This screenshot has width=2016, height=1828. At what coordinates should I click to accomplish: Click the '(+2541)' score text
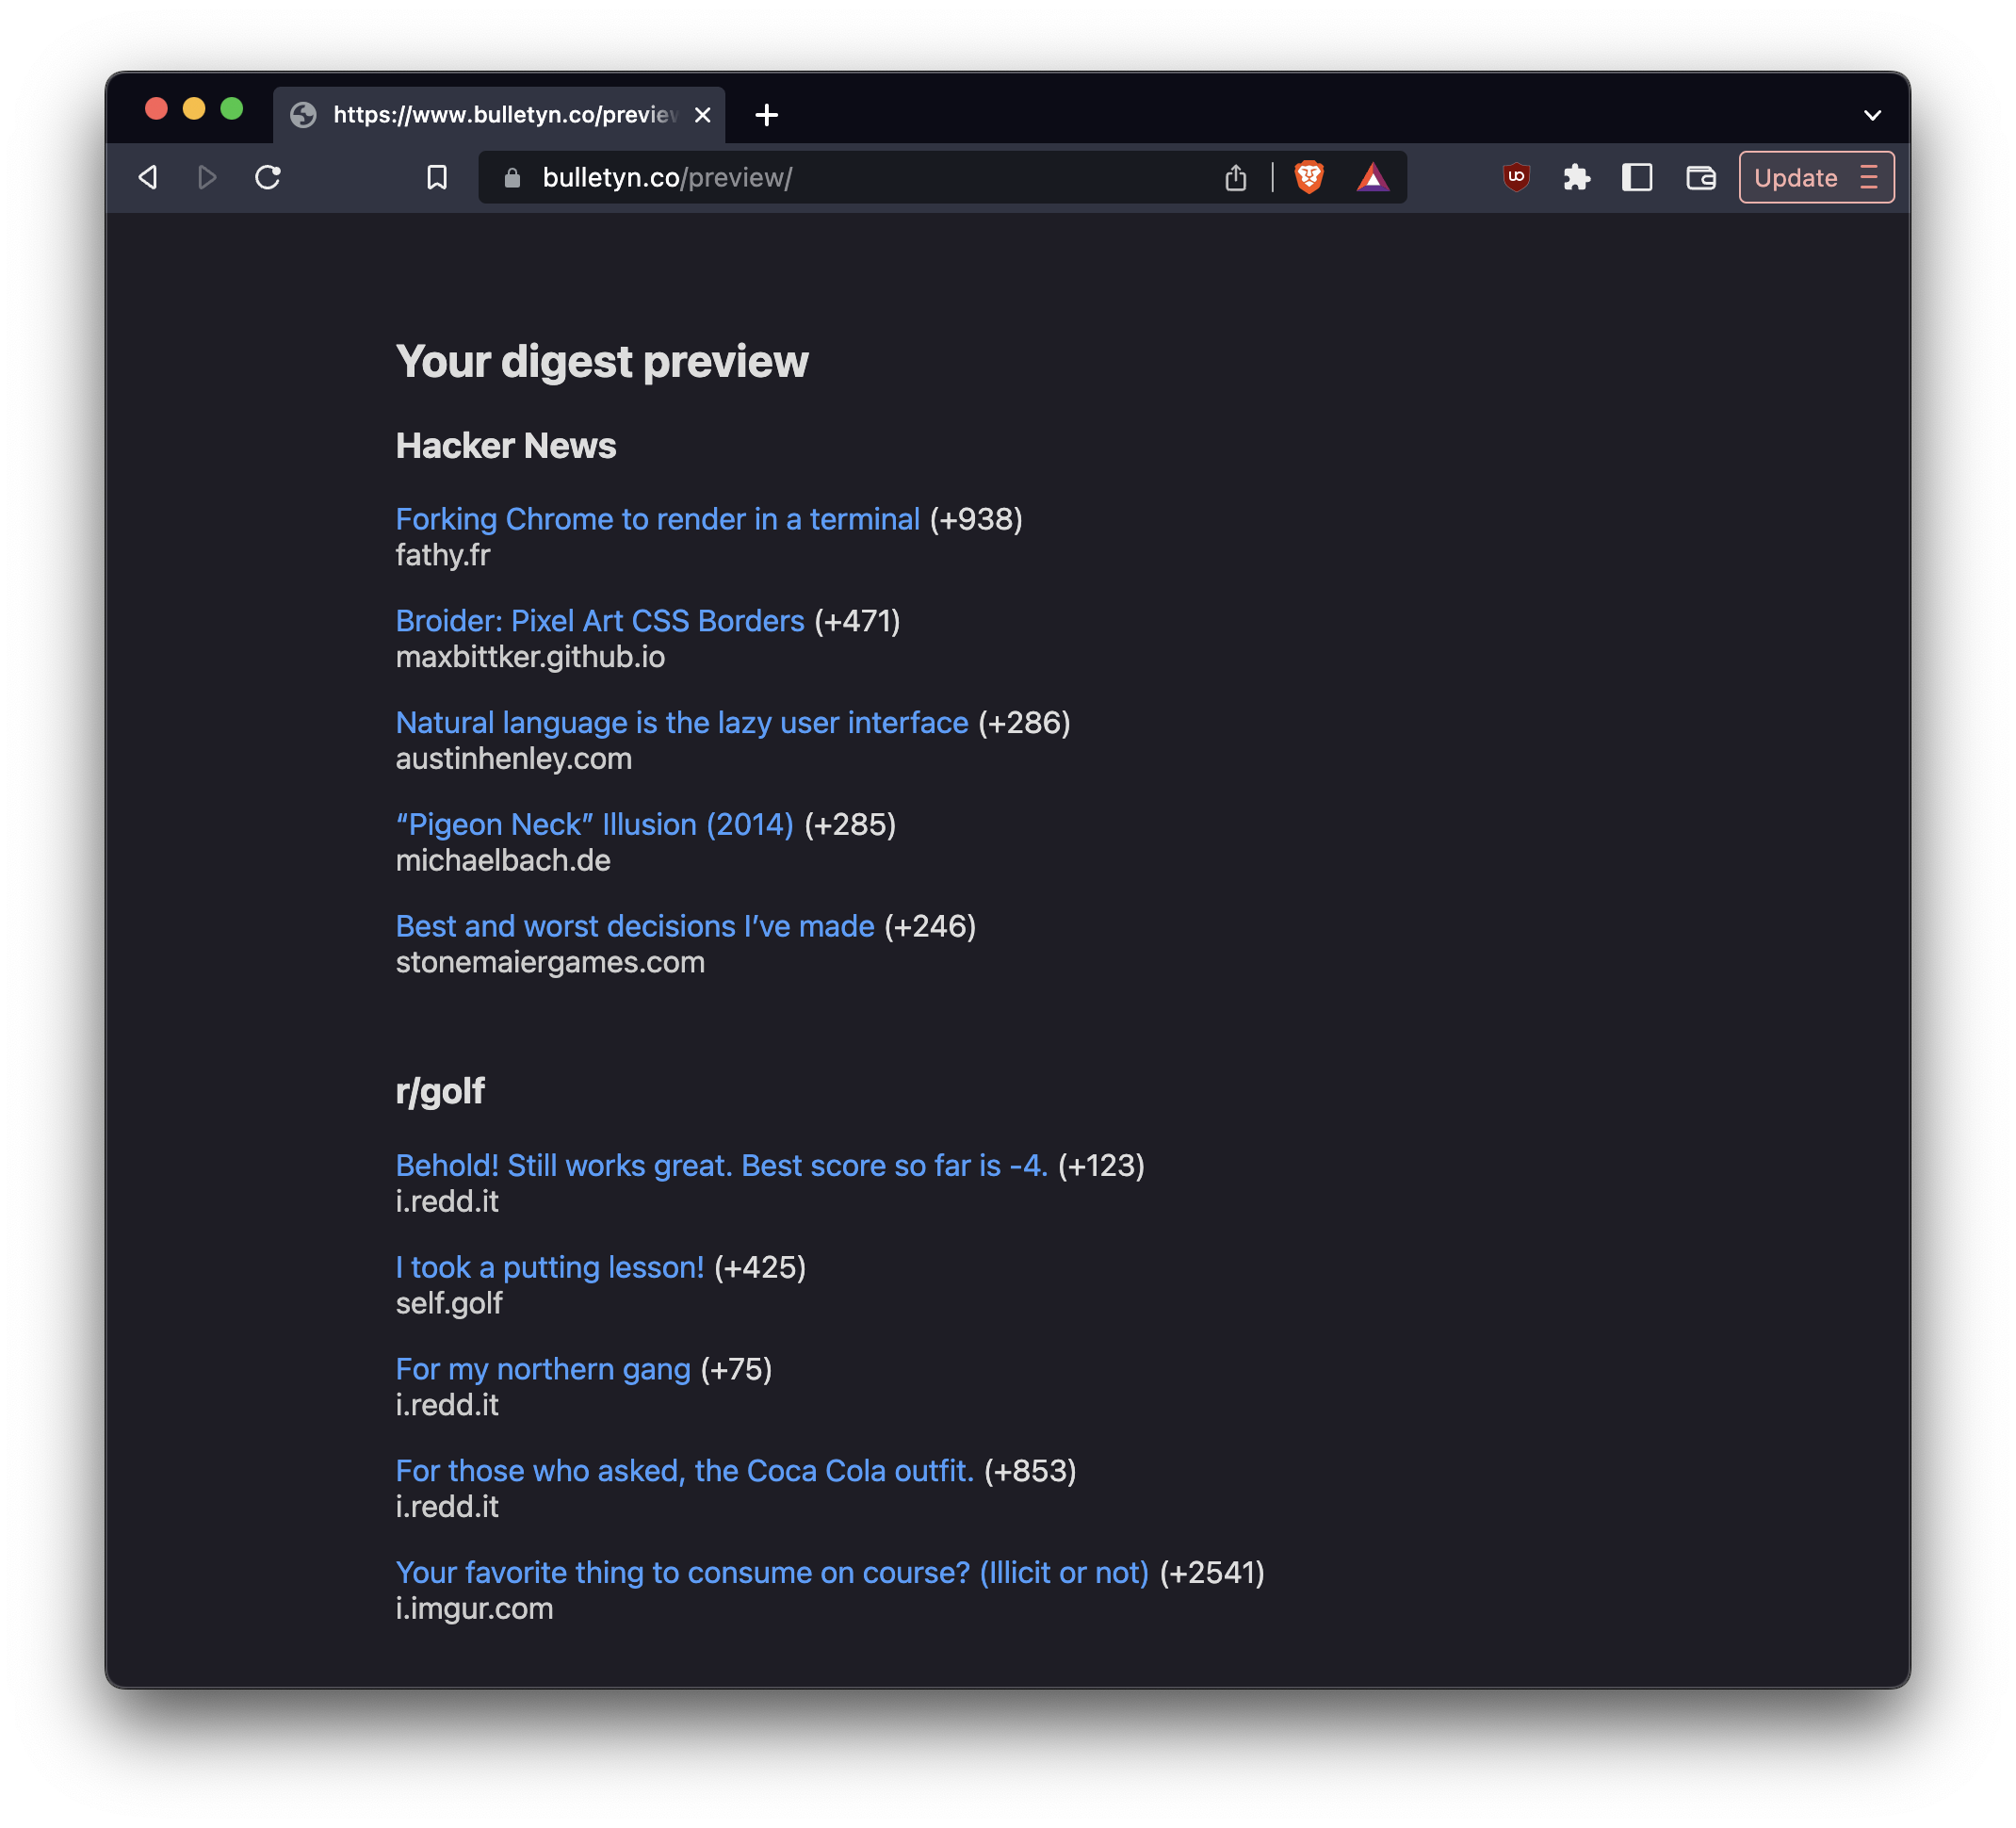click(x=1212, y=1574)
